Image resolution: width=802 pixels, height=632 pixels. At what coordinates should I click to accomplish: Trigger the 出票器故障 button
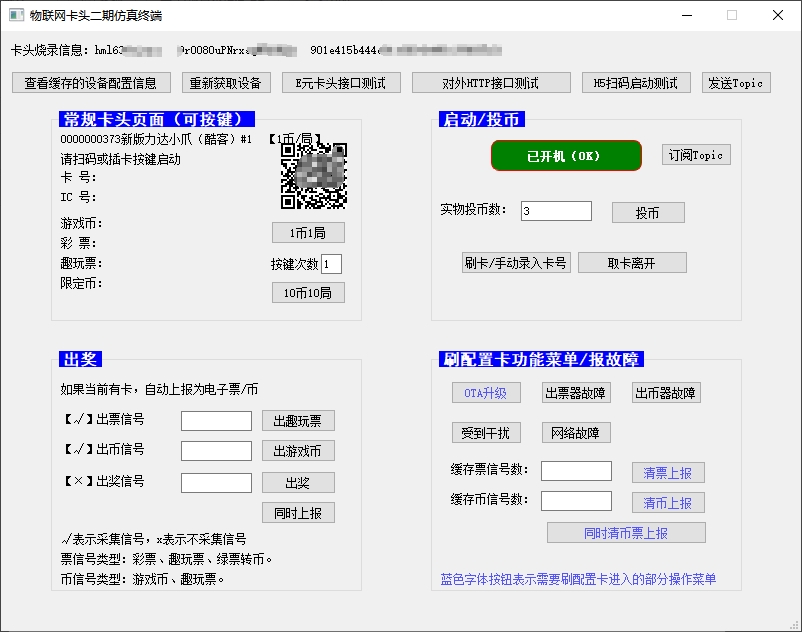point(576,393)
